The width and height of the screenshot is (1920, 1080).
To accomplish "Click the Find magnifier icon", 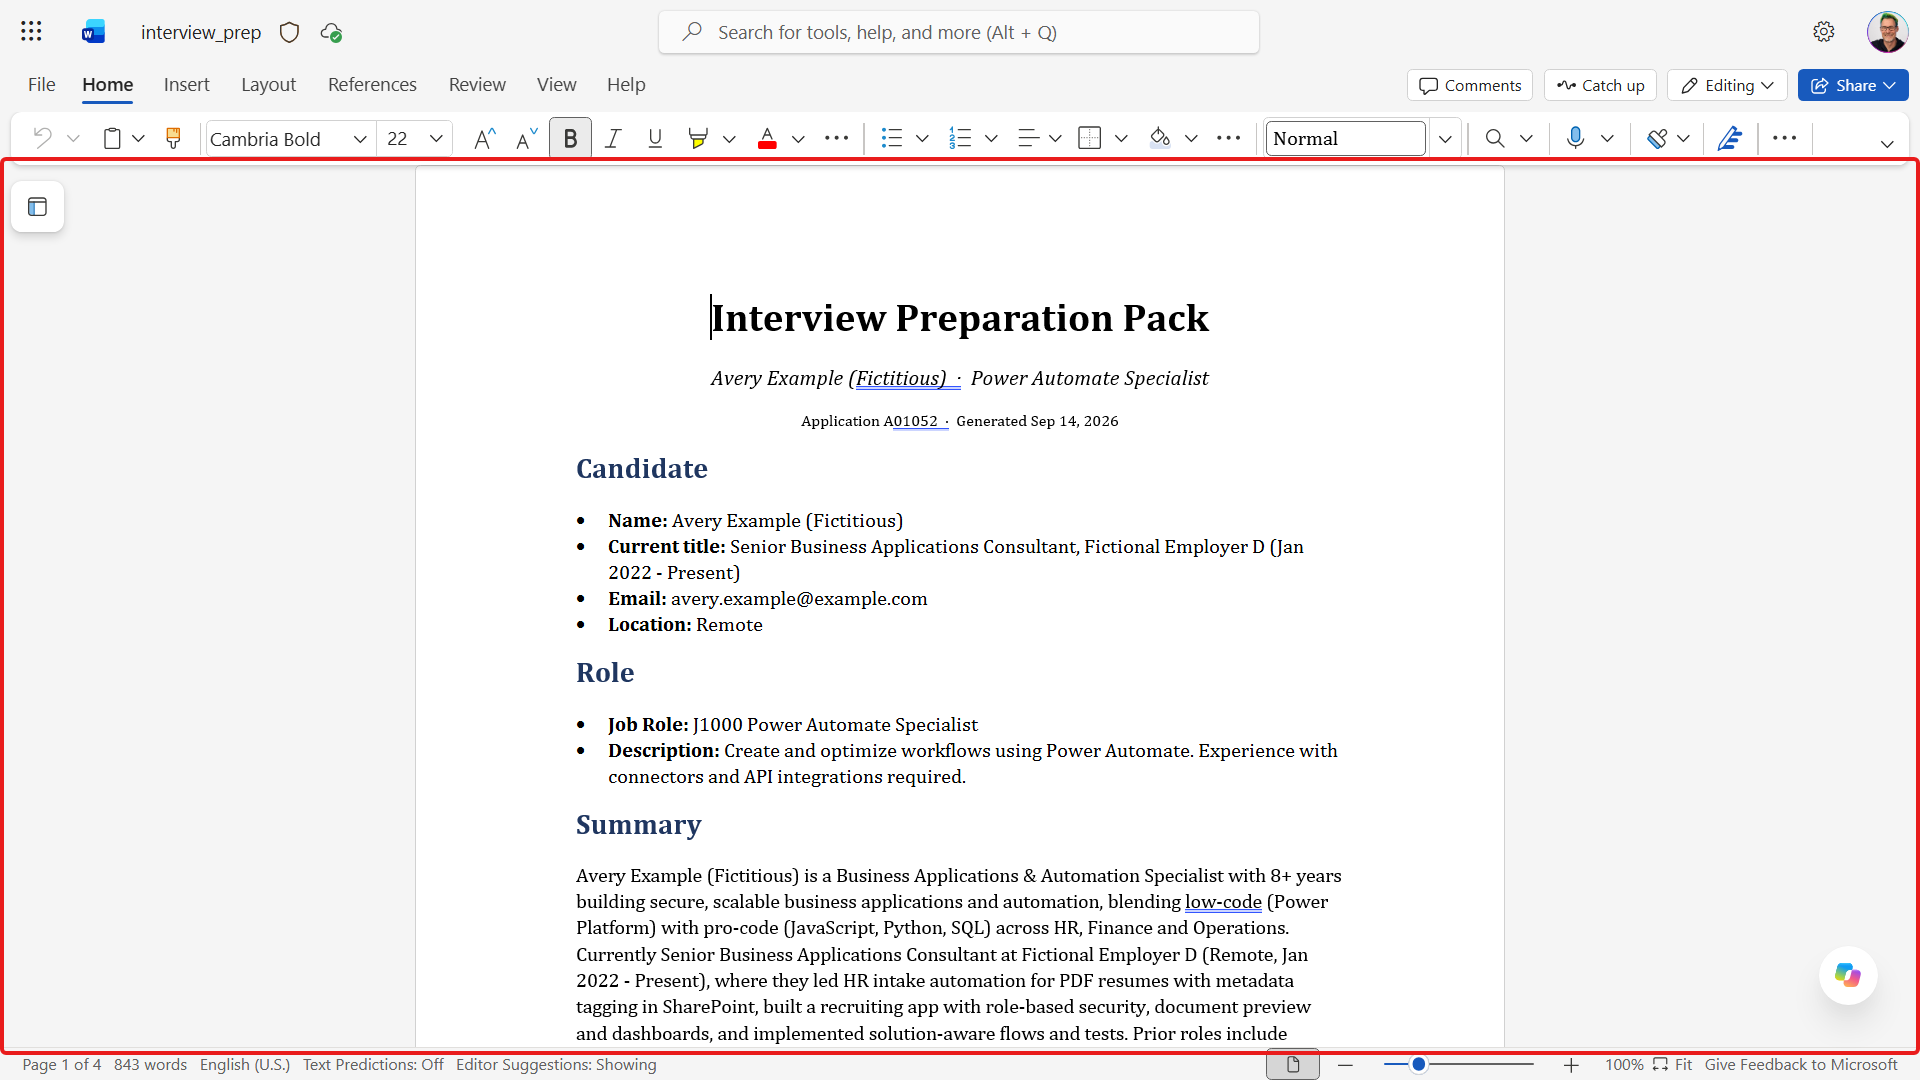I will 1495,138.
